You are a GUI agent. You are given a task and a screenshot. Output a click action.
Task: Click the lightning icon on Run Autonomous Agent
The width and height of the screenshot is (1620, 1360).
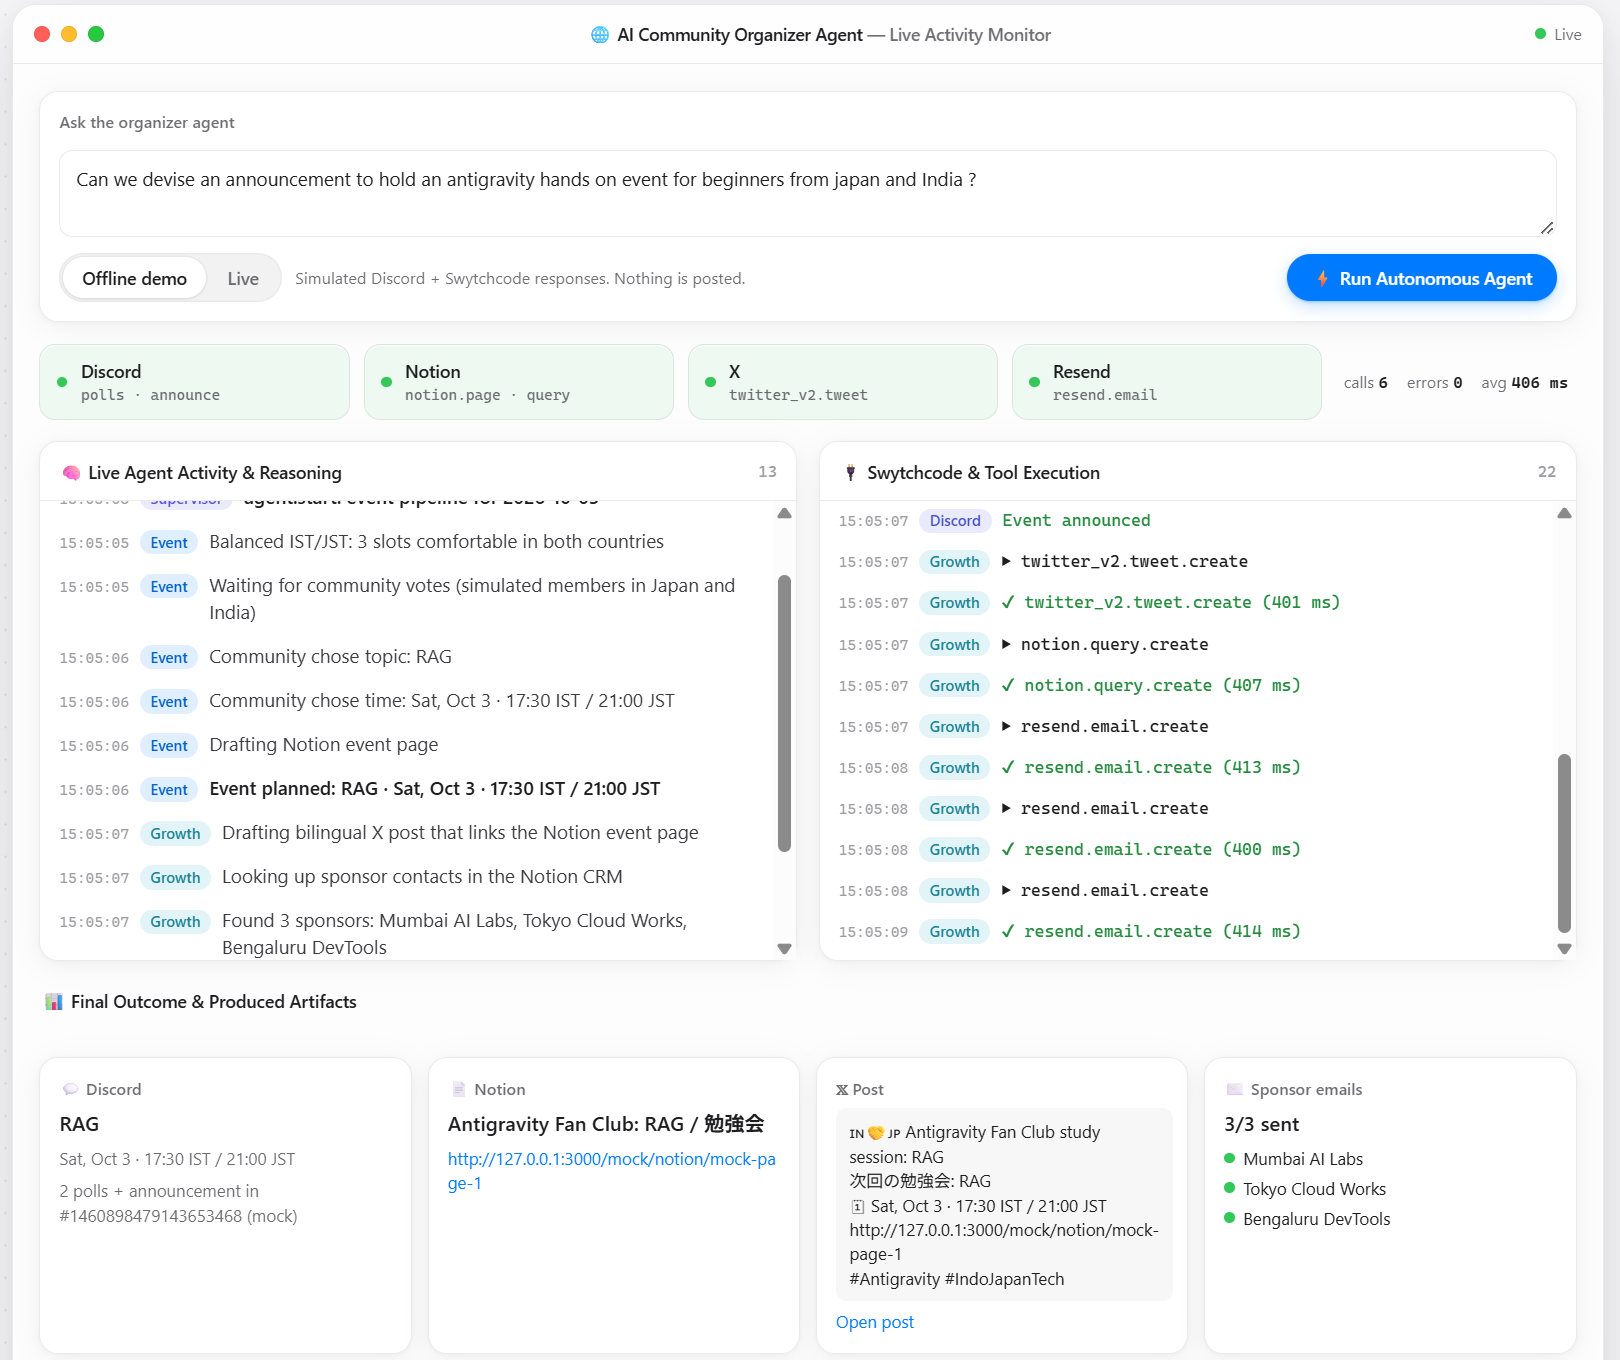(x=1323, y=278)
